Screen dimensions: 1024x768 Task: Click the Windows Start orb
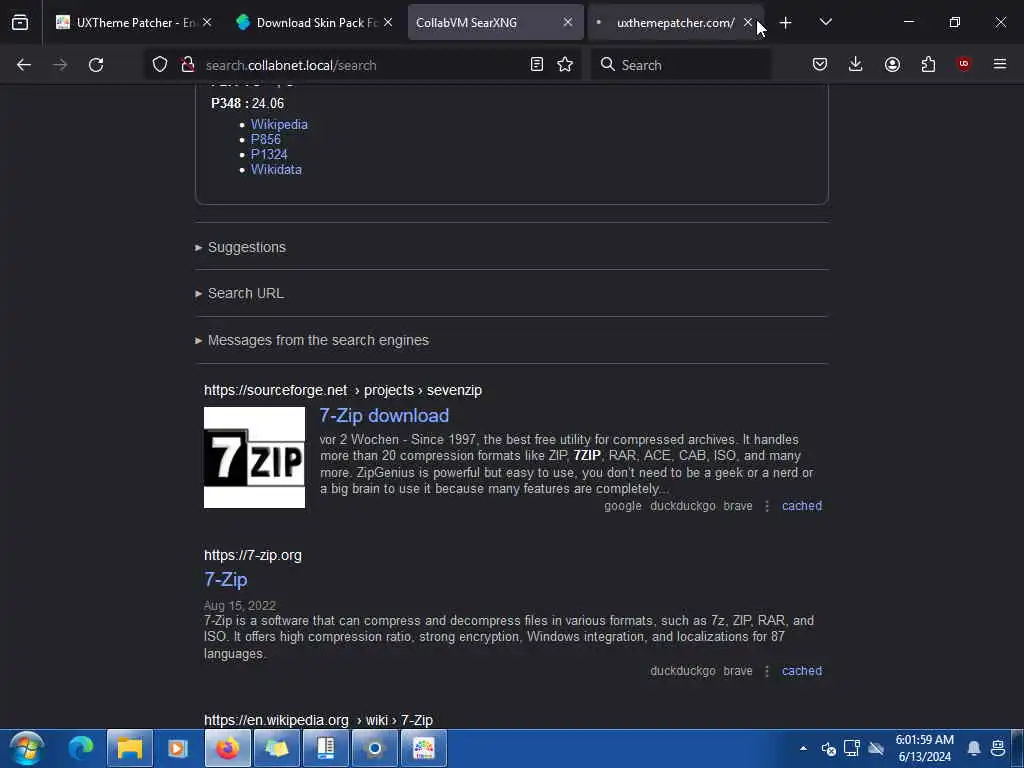pyautogui.click(x=27, y=748)
